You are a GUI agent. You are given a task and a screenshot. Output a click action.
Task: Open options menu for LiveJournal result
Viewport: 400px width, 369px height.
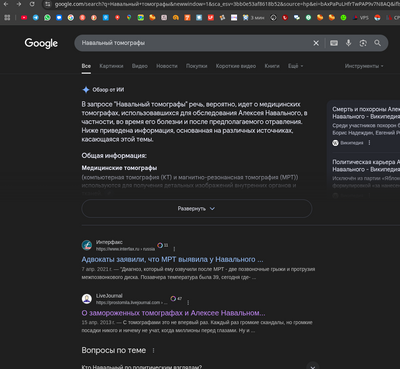click(x=188, y=302)
